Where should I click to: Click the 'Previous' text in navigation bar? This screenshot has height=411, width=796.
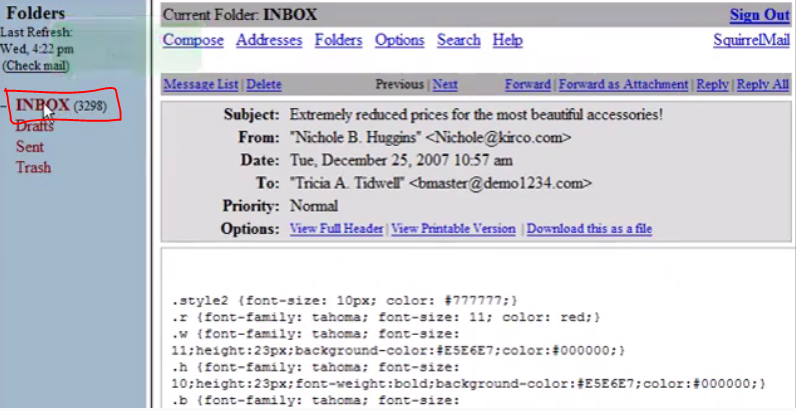point(400,84)
